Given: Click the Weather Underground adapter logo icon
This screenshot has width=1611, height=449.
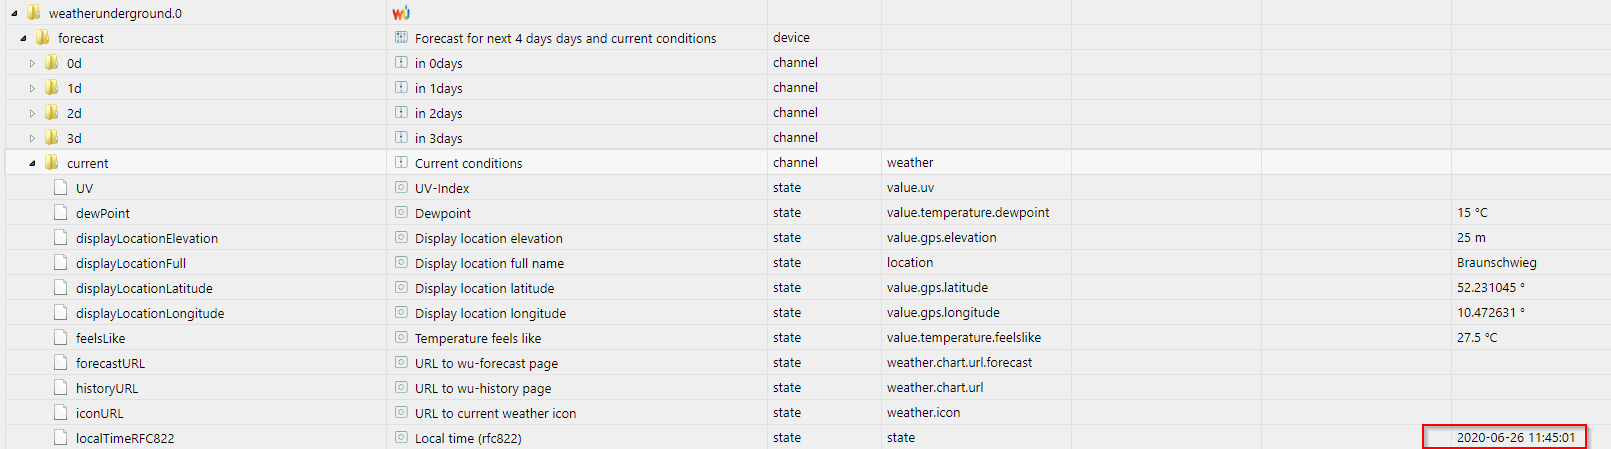Looking at the screenshot, I should pyautogui.click(x=401, y=13).
